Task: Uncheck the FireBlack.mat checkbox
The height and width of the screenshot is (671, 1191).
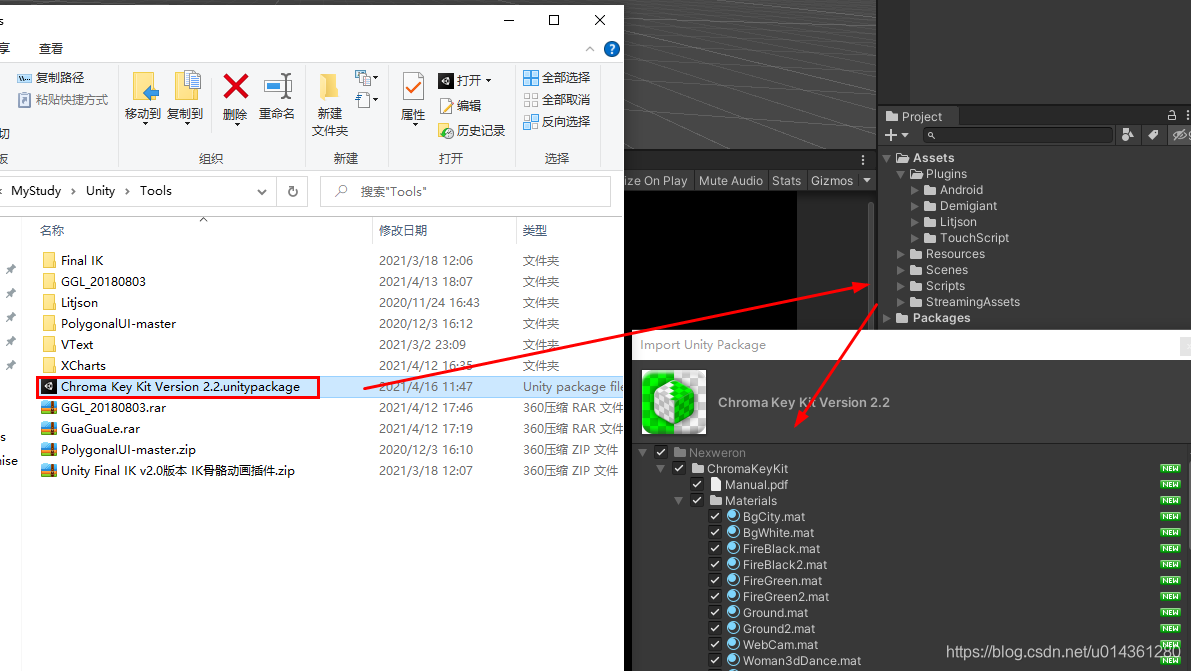Action: 715,548
